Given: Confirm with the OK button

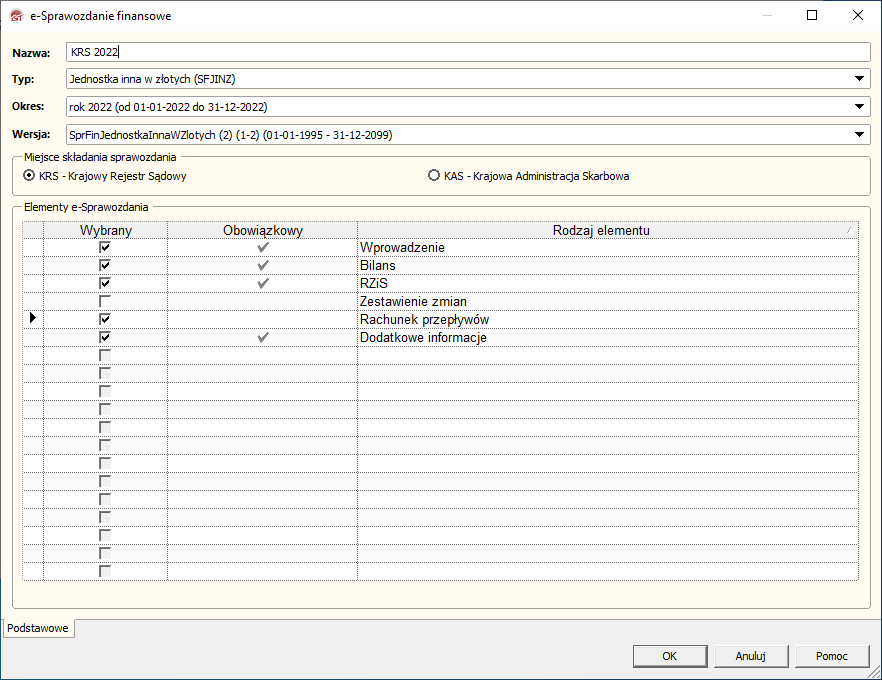Looking at the screenshot, I should point(669,656).
